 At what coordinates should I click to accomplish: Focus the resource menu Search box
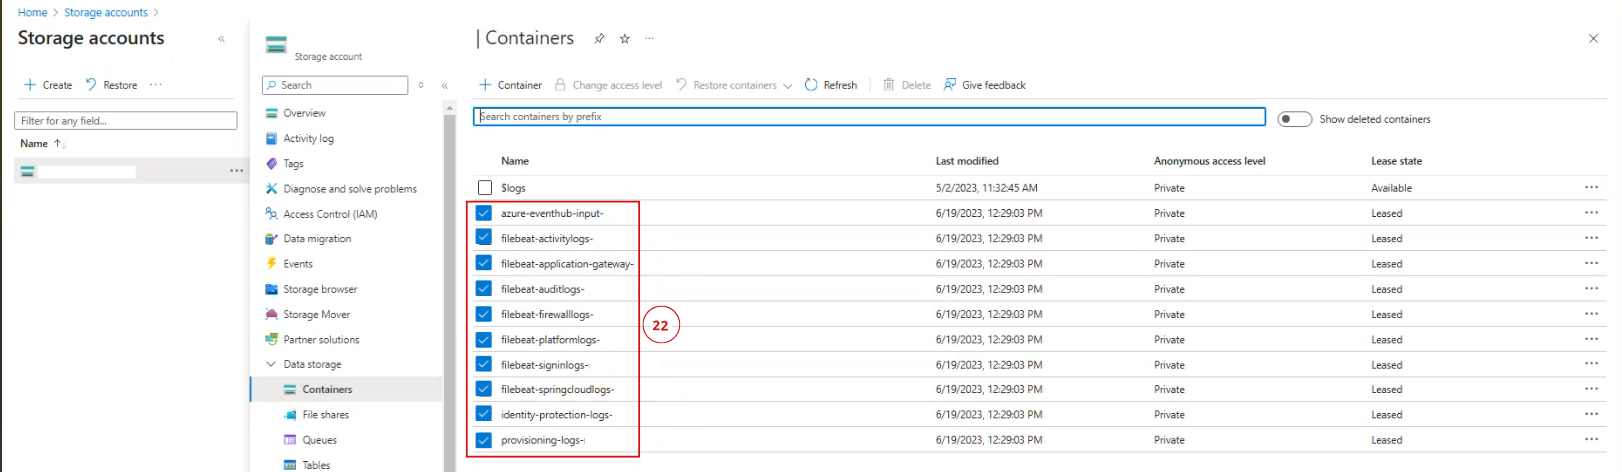(335, 86)
